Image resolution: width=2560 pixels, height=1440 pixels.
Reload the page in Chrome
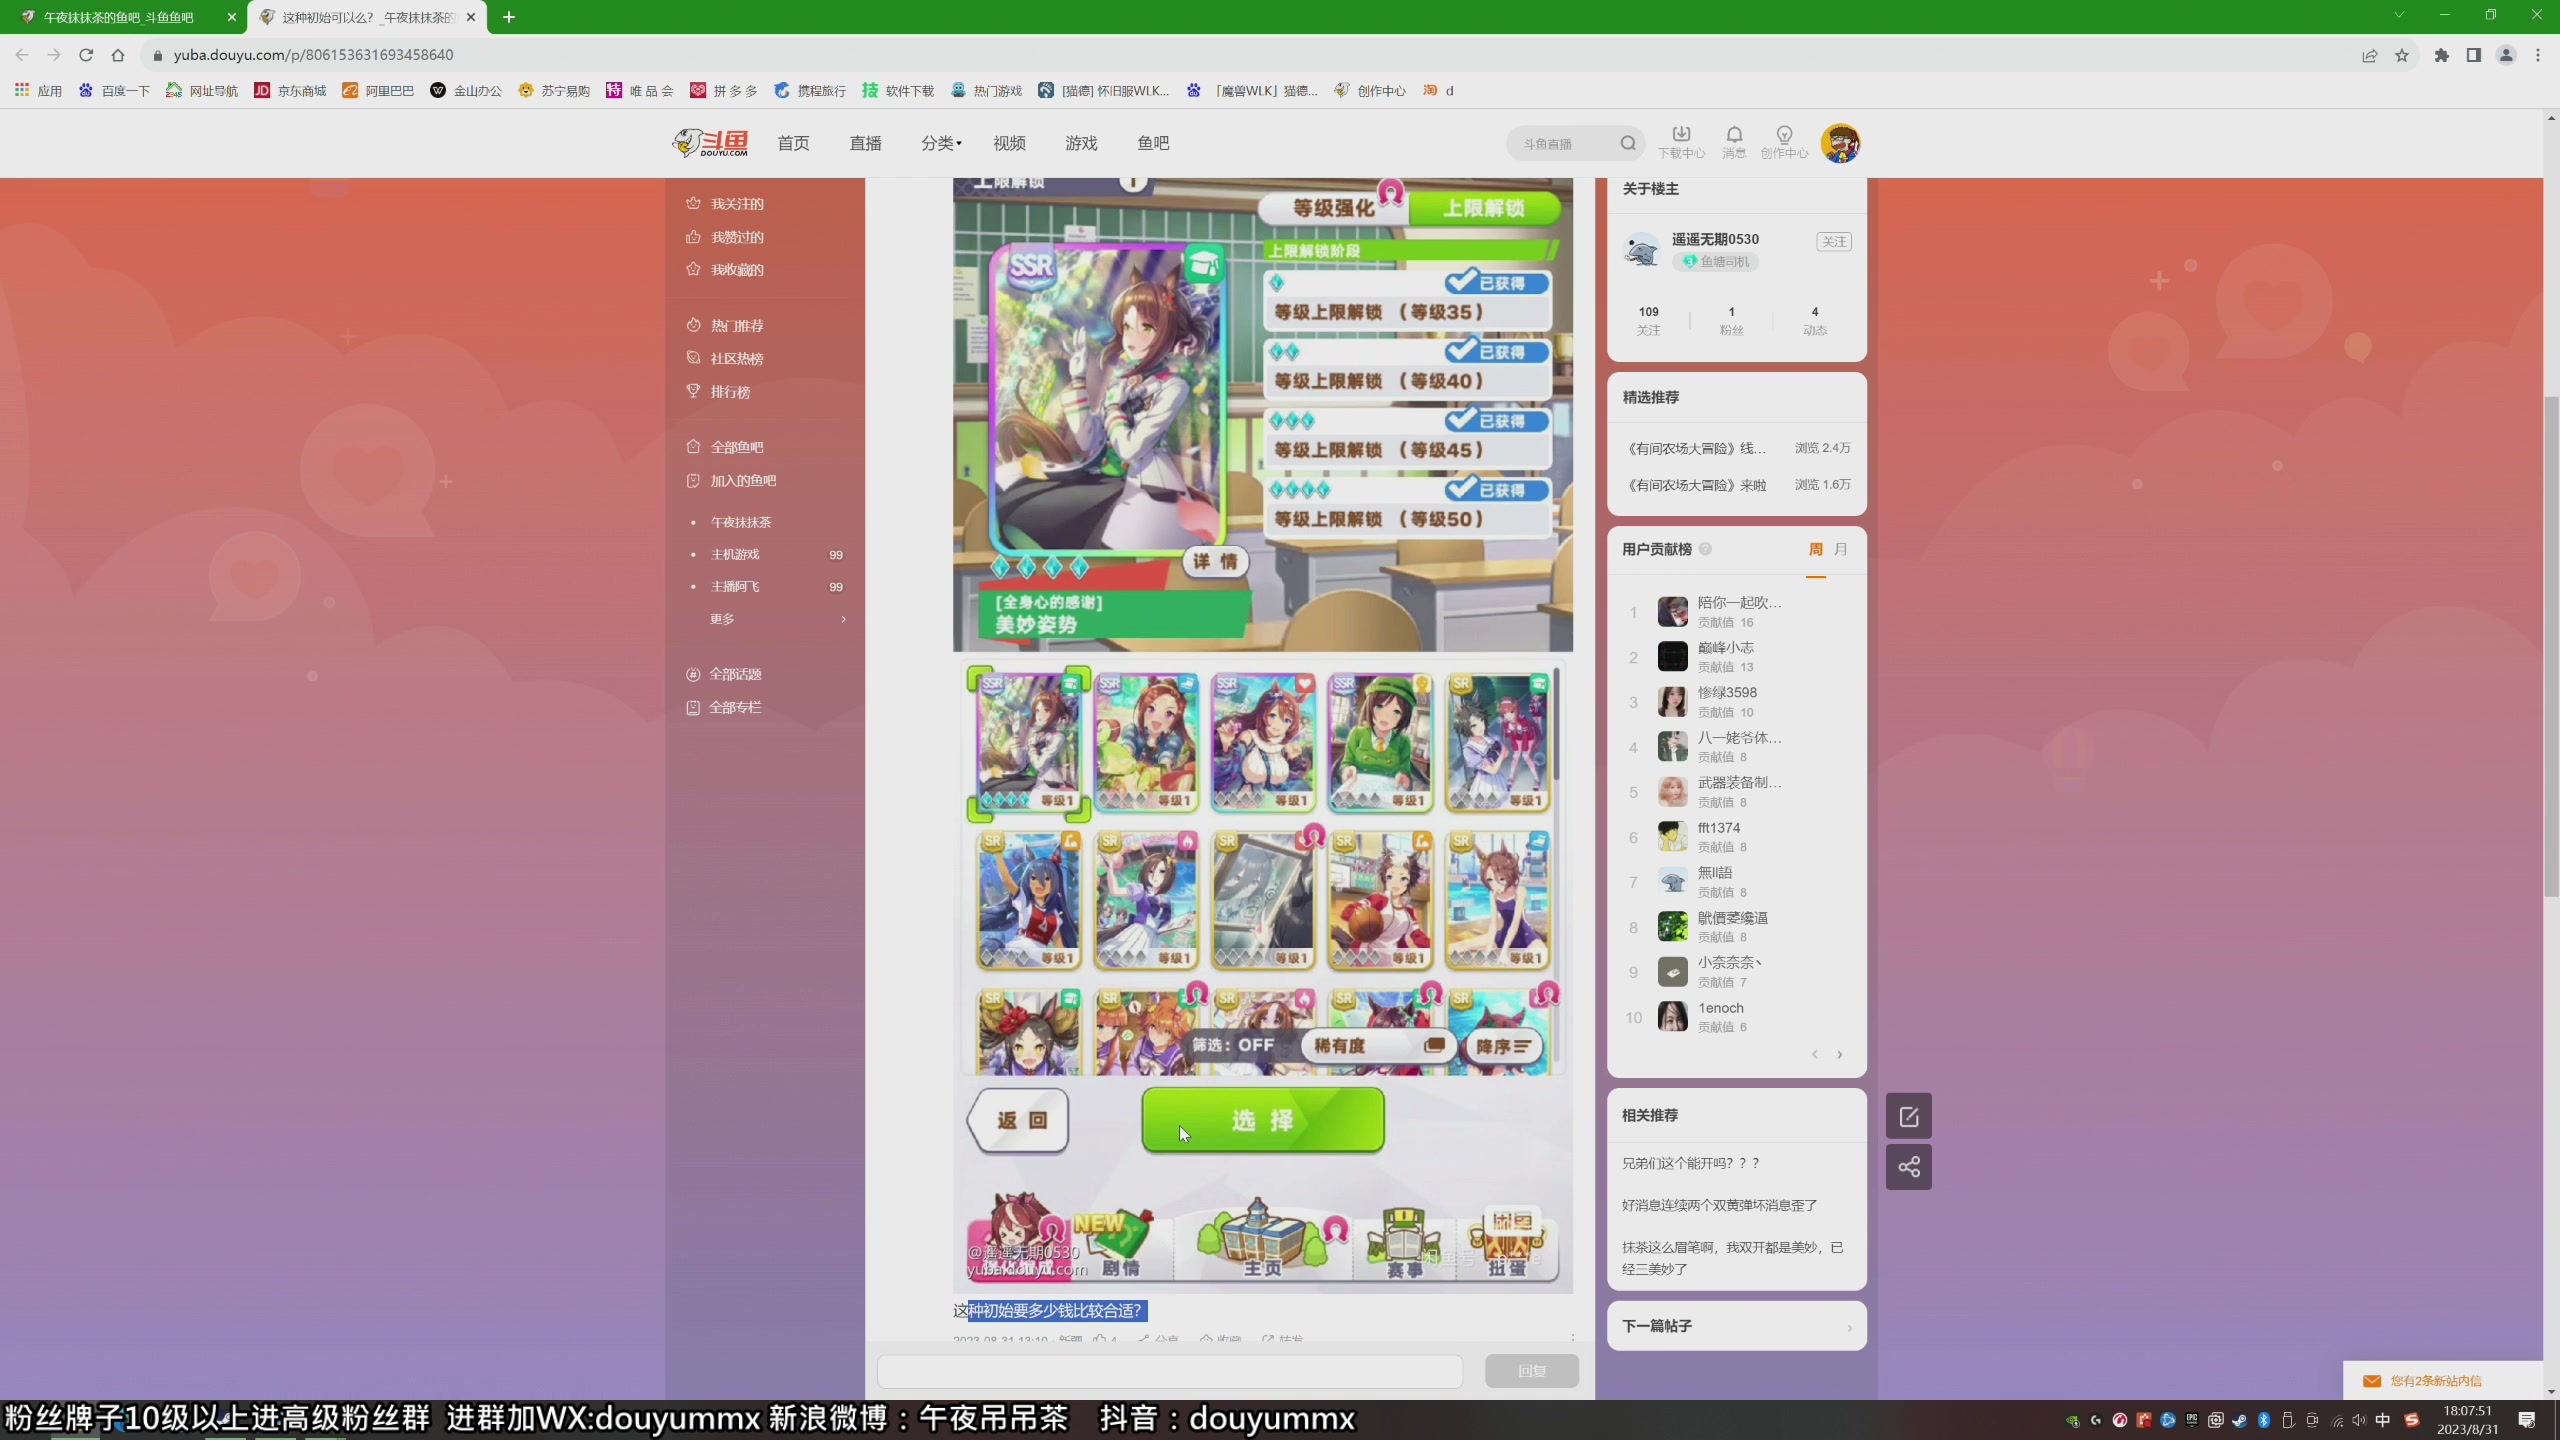pyautogui.click(x=86, y=55)
